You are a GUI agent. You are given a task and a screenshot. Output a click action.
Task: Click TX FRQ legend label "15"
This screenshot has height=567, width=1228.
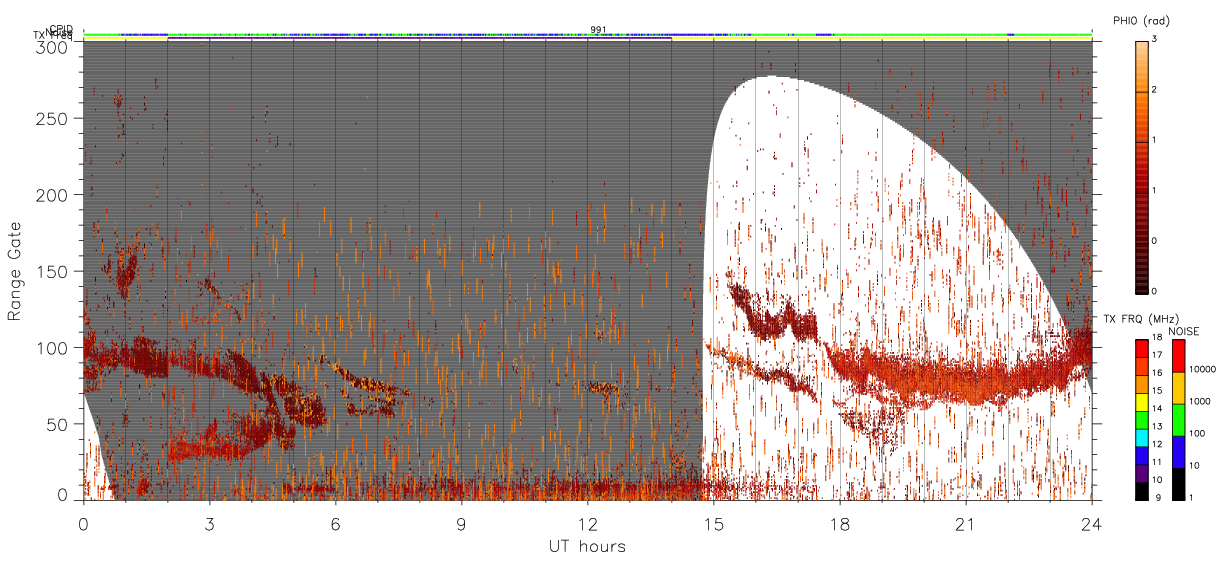tap(1156, 390)
